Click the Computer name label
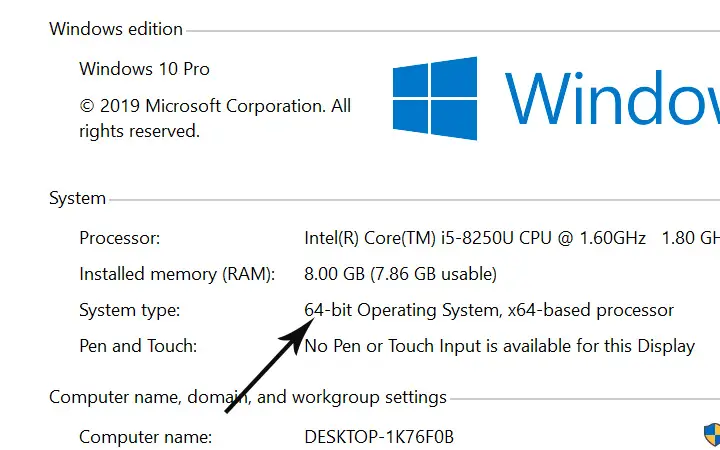Image resolution: width=720 pixels, height=450 pixels. [x=146, y=437]
